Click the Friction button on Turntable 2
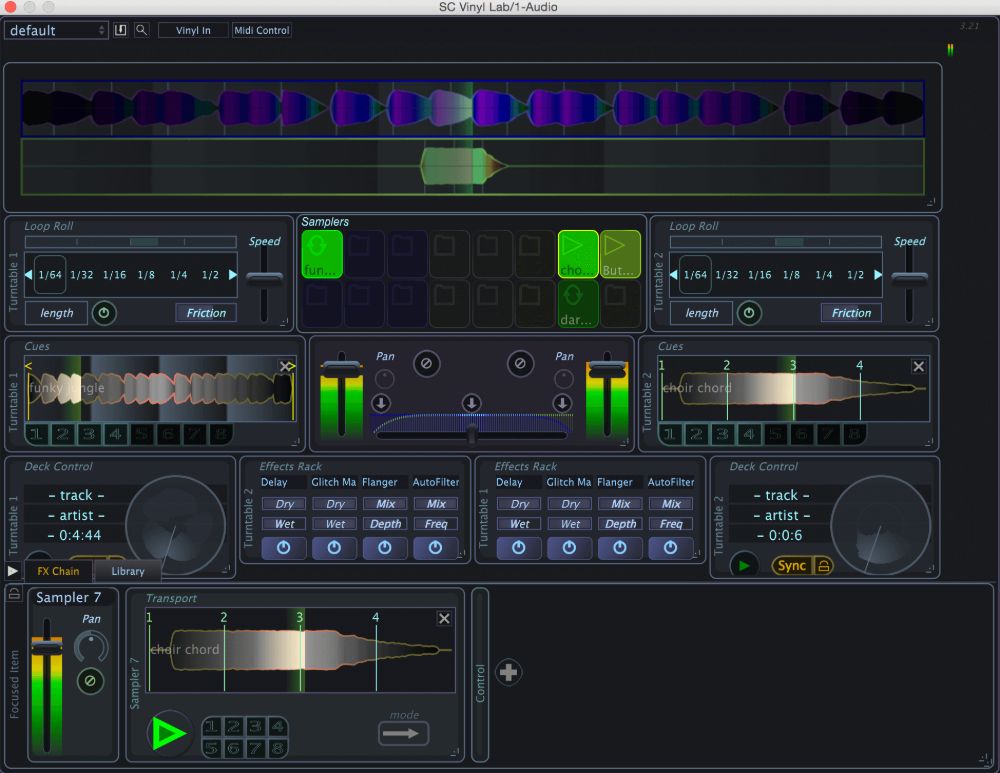This screenshot has height=773, width=1000. pyautogui.click(x=851, y=313)
